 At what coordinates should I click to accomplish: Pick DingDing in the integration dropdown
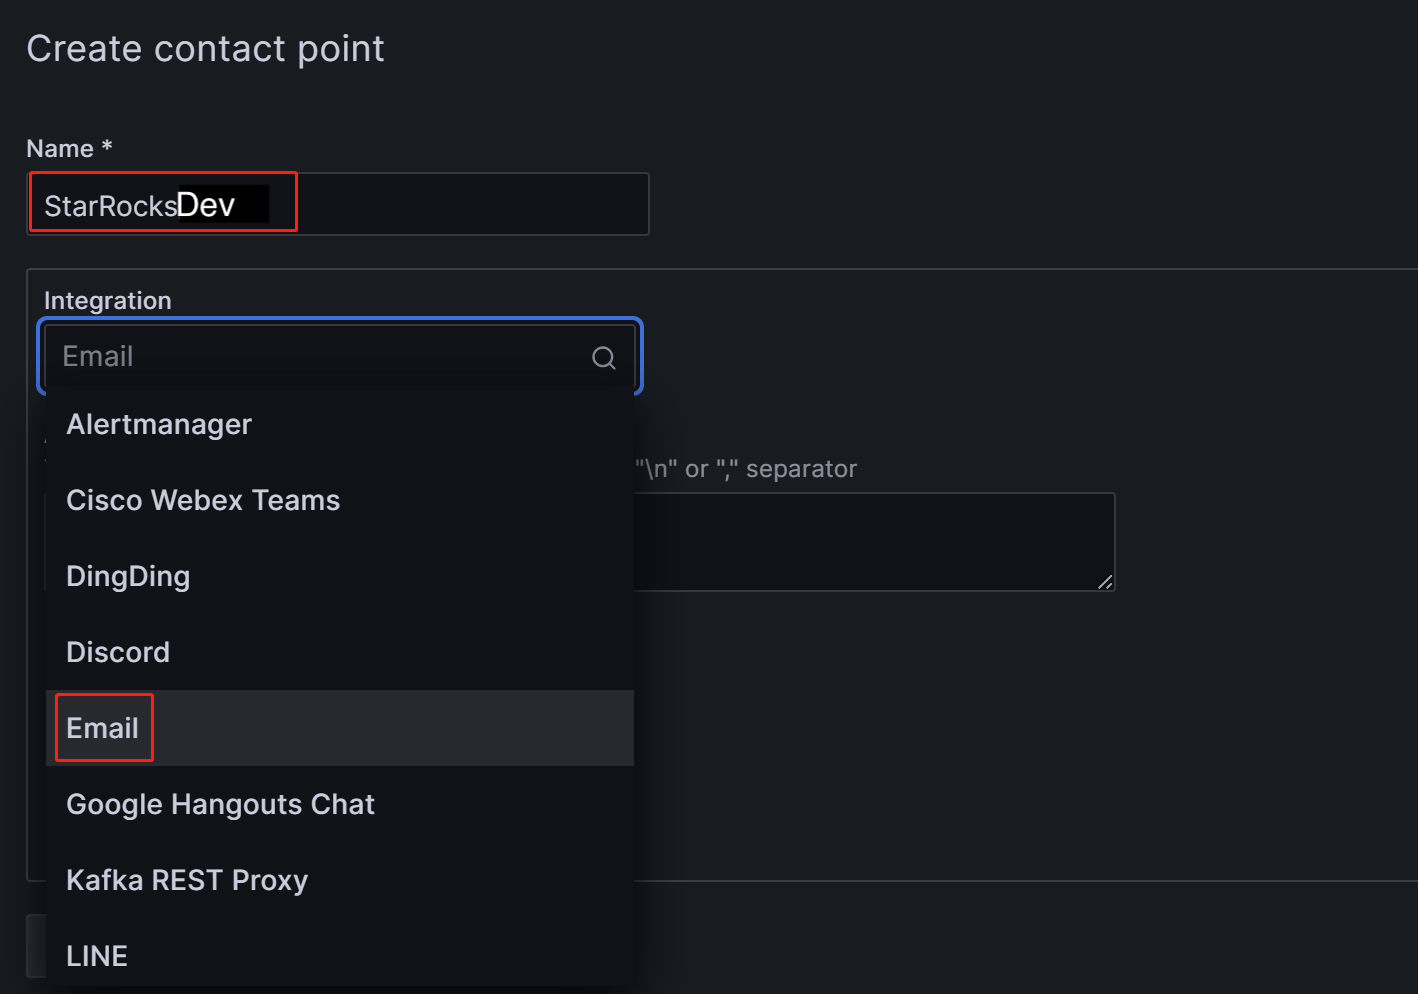pyautogui.click(x=128, y=577)
